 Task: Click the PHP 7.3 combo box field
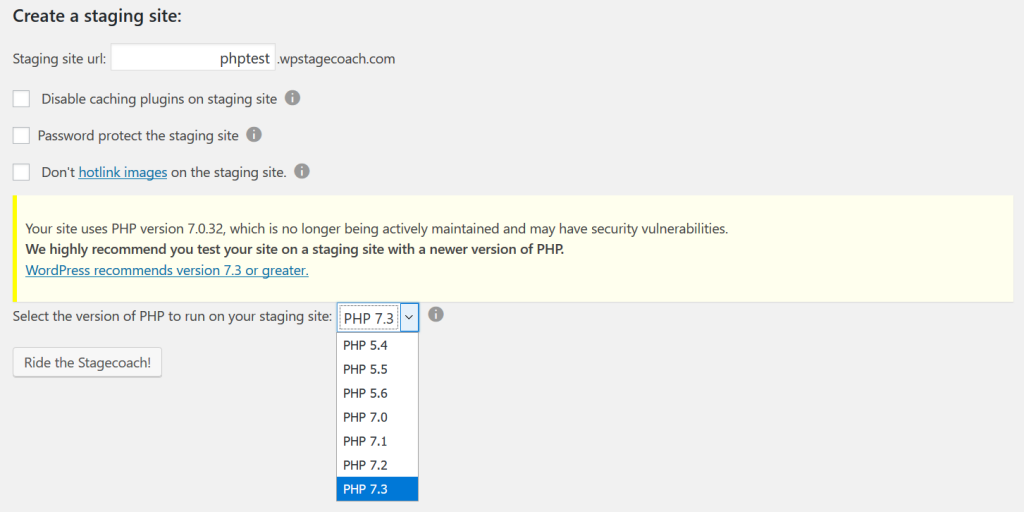tap(377, 317)
